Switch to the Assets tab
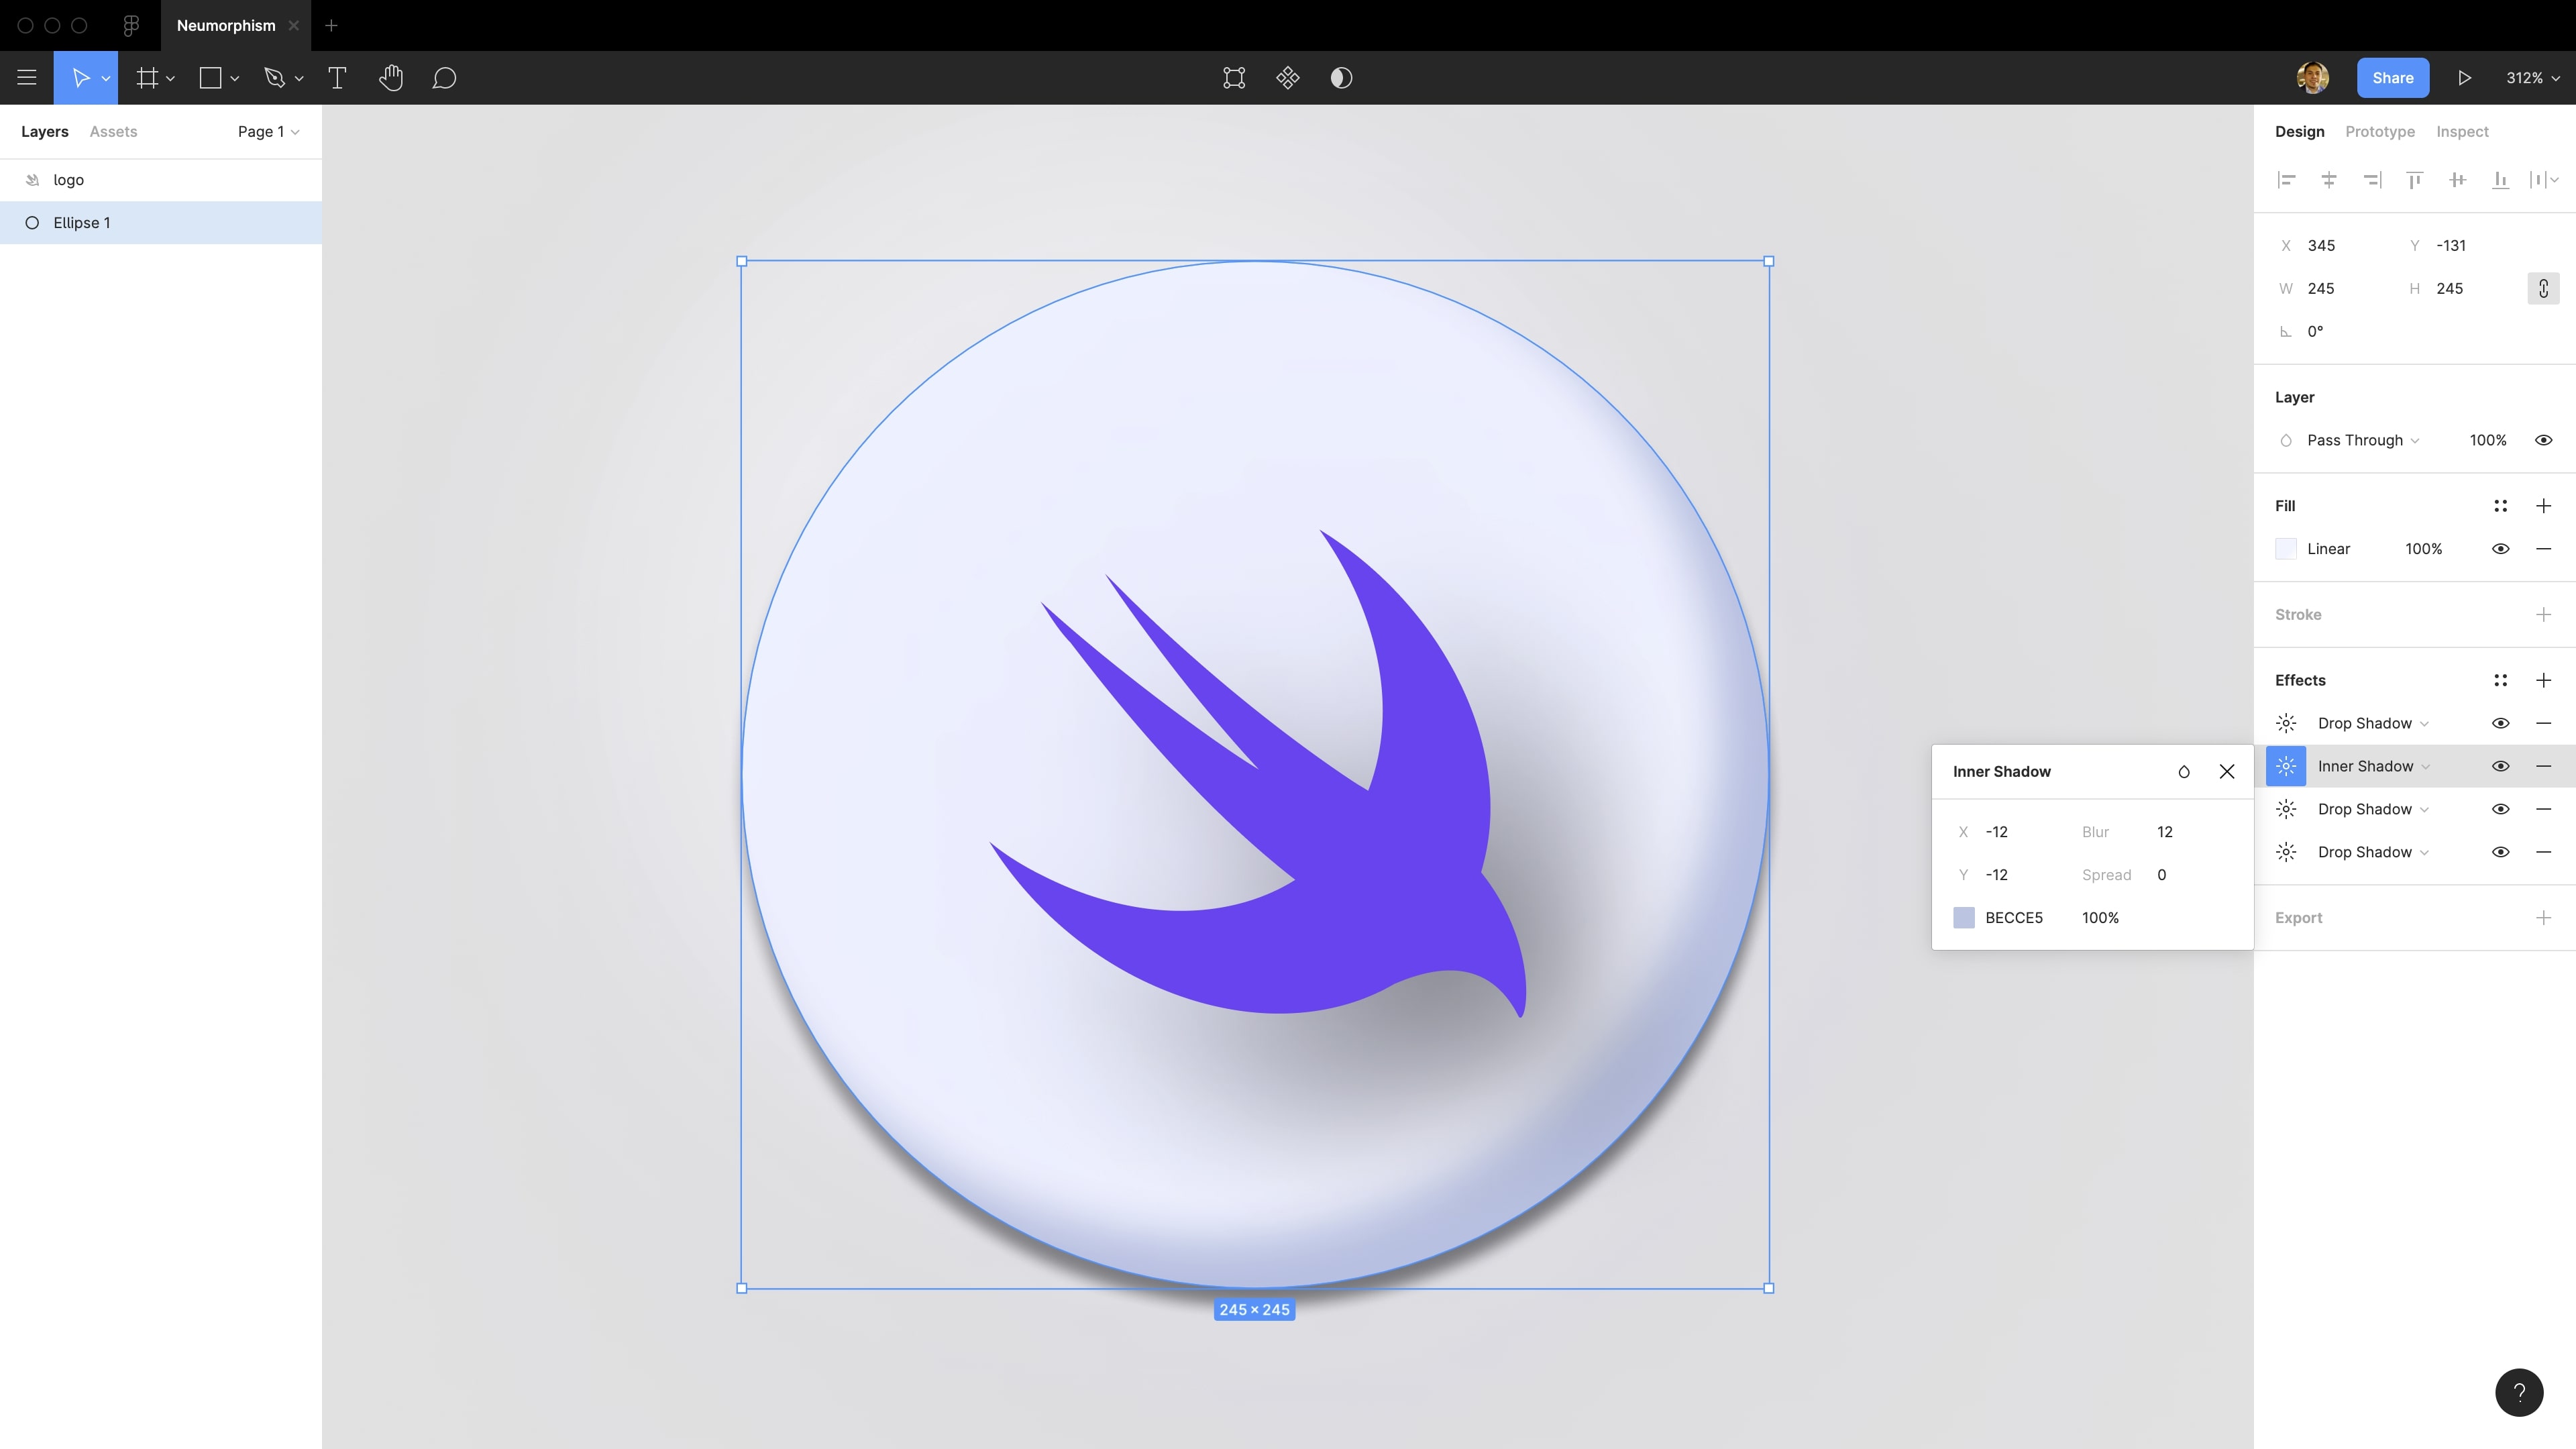The width and height of the screenshot is (2576, 1449). [x=113, y=132]
